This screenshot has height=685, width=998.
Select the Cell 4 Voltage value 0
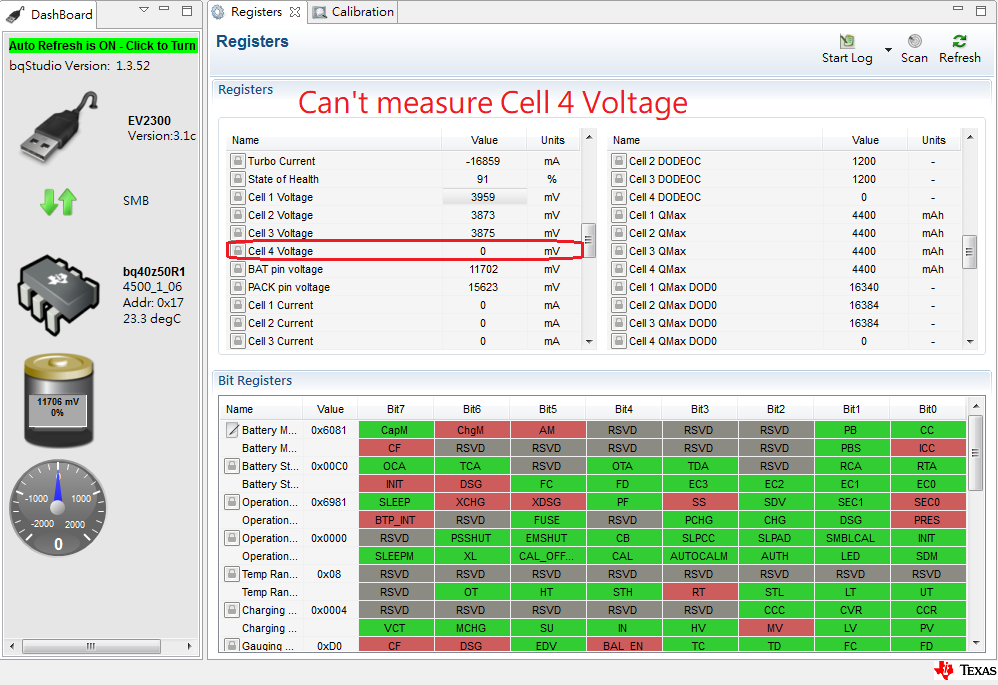tap(483, 251)
